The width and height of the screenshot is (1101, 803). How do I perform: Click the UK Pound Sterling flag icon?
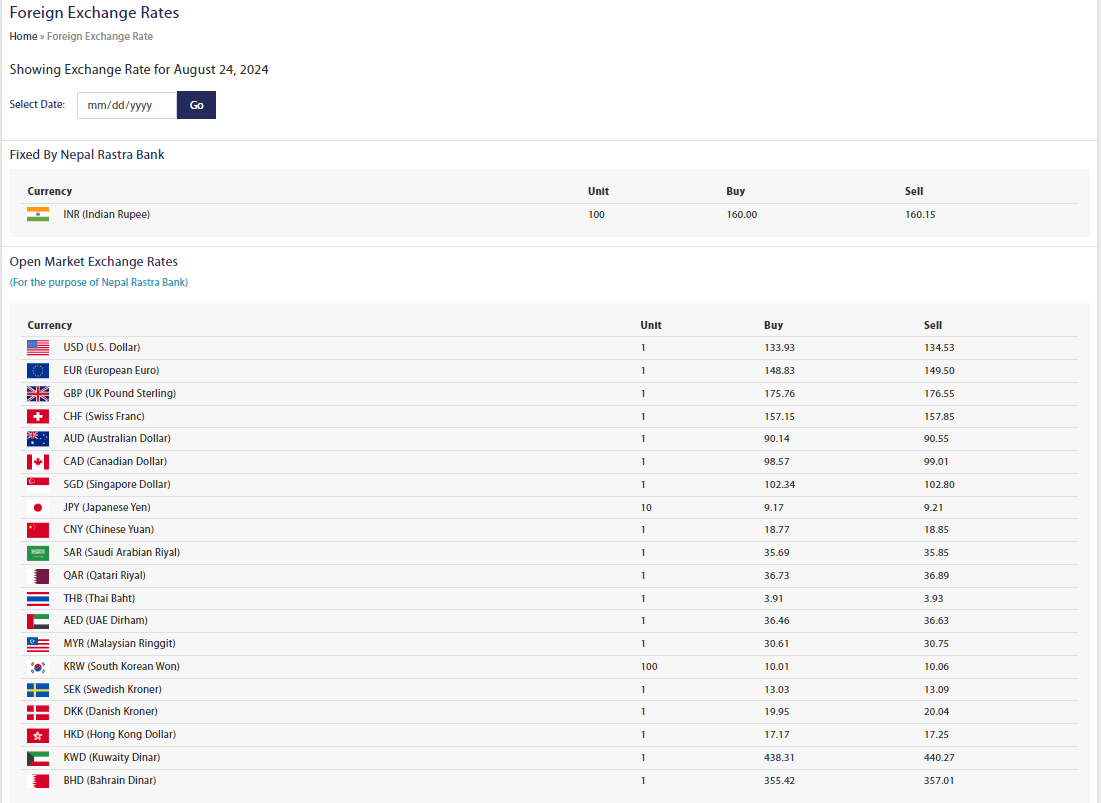38,393
